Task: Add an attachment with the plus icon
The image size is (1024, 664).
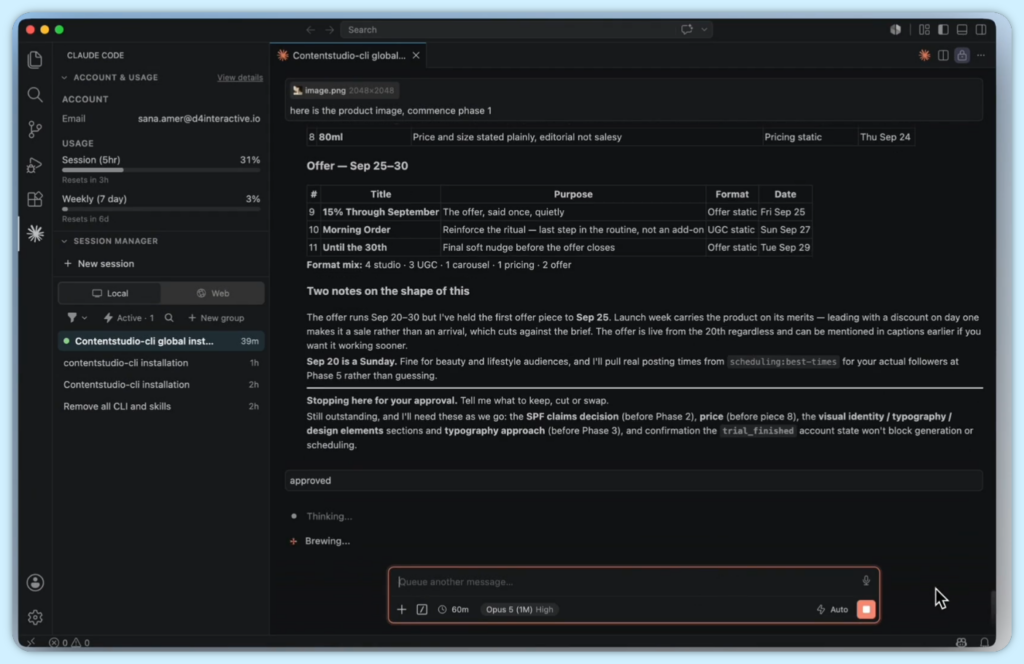Action: [x=402, y=609]
